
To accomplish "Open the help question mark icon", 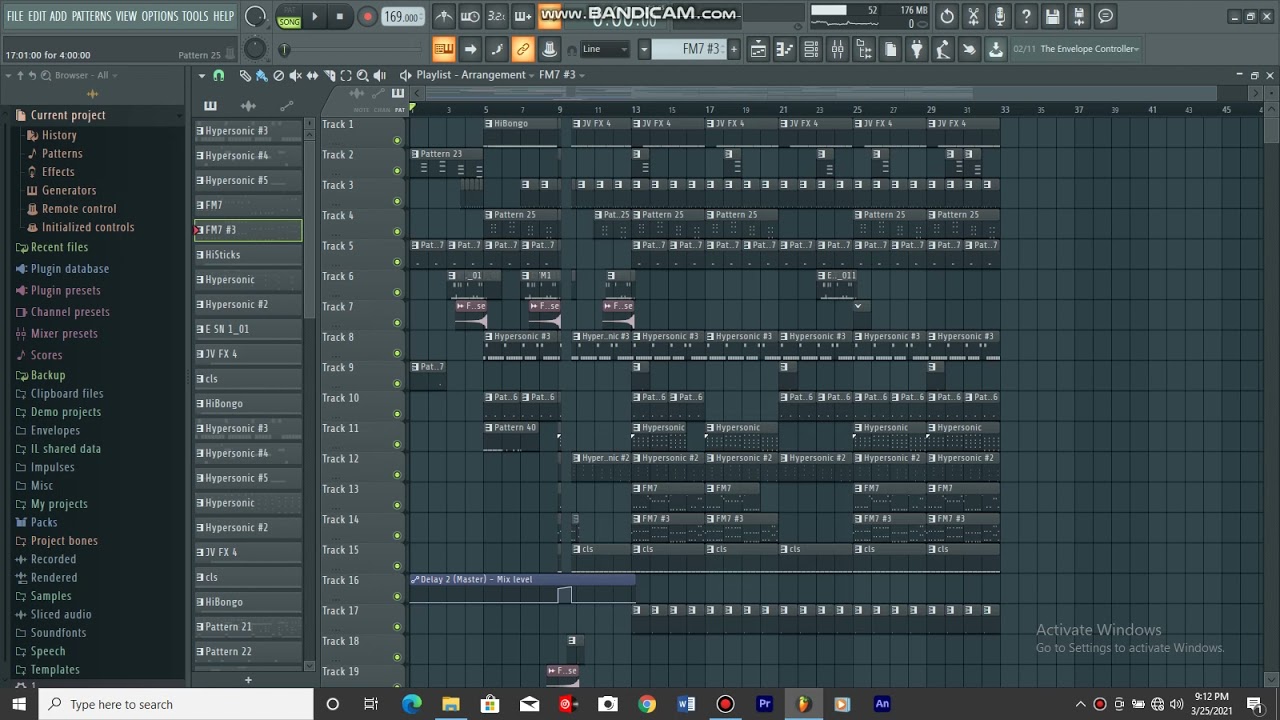I will pyautogui.click(x=1026, y=16).
